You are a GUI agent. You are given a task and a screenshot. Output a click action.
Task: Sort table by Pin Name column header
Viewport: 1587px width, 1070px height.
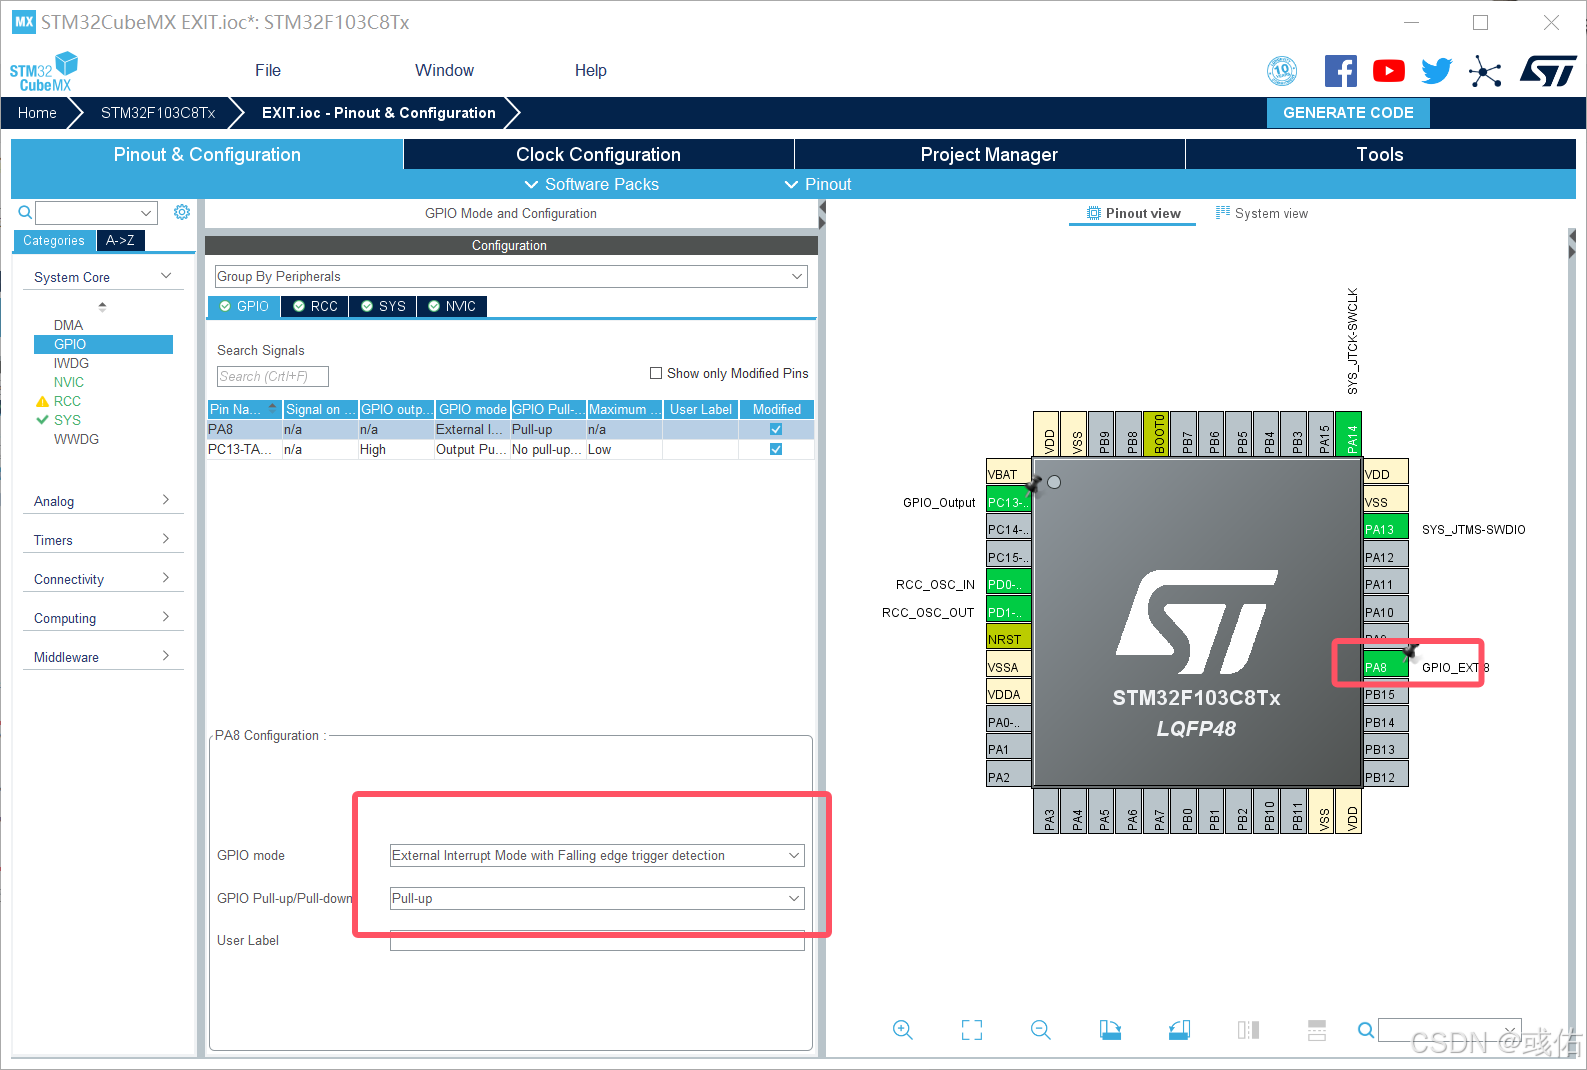point(244,409)
